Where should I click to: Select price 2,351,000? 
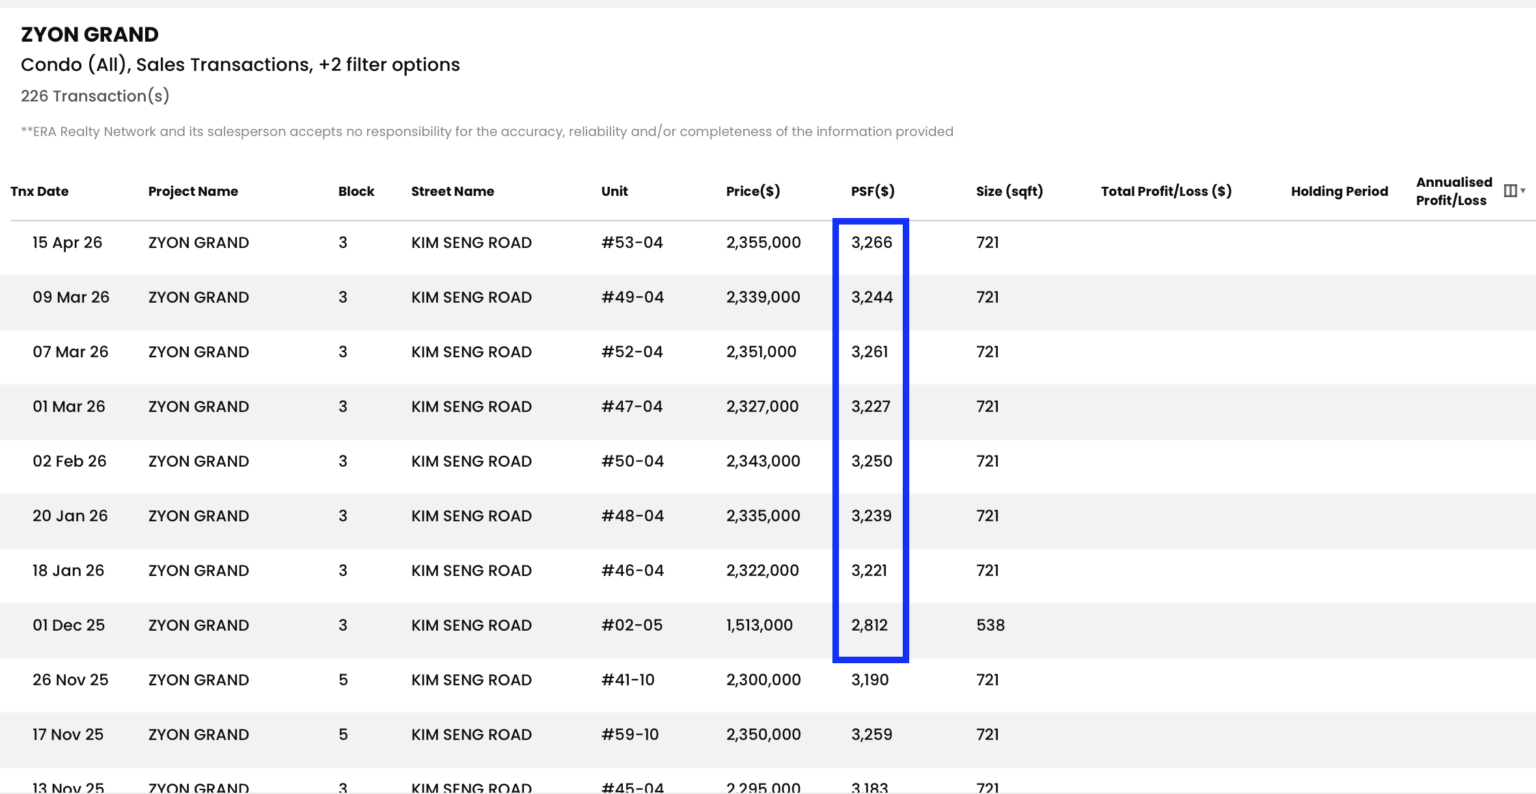(x=761, y=352)
